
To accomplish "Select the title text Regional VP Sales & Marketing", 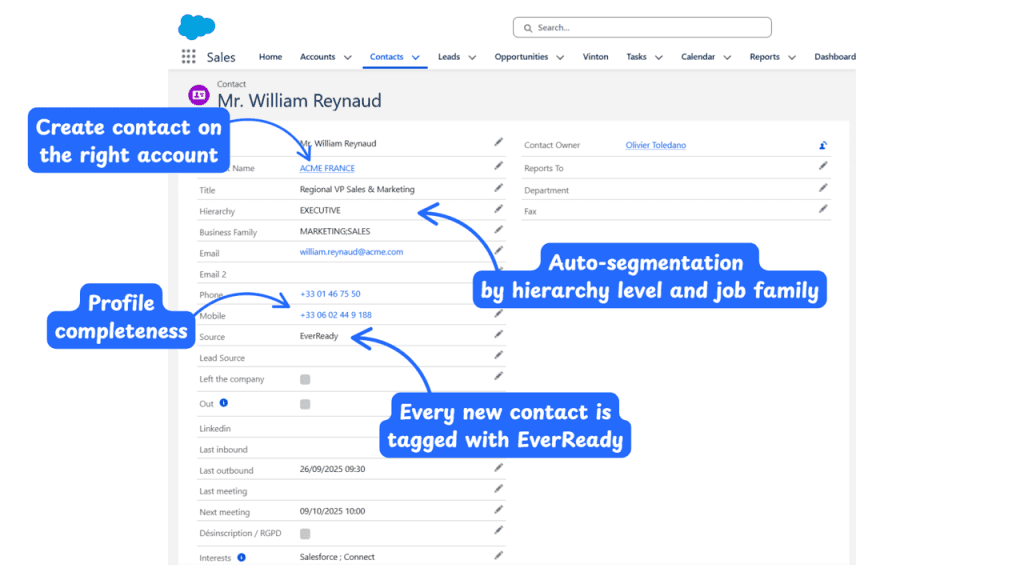I will tap(357, 189).
